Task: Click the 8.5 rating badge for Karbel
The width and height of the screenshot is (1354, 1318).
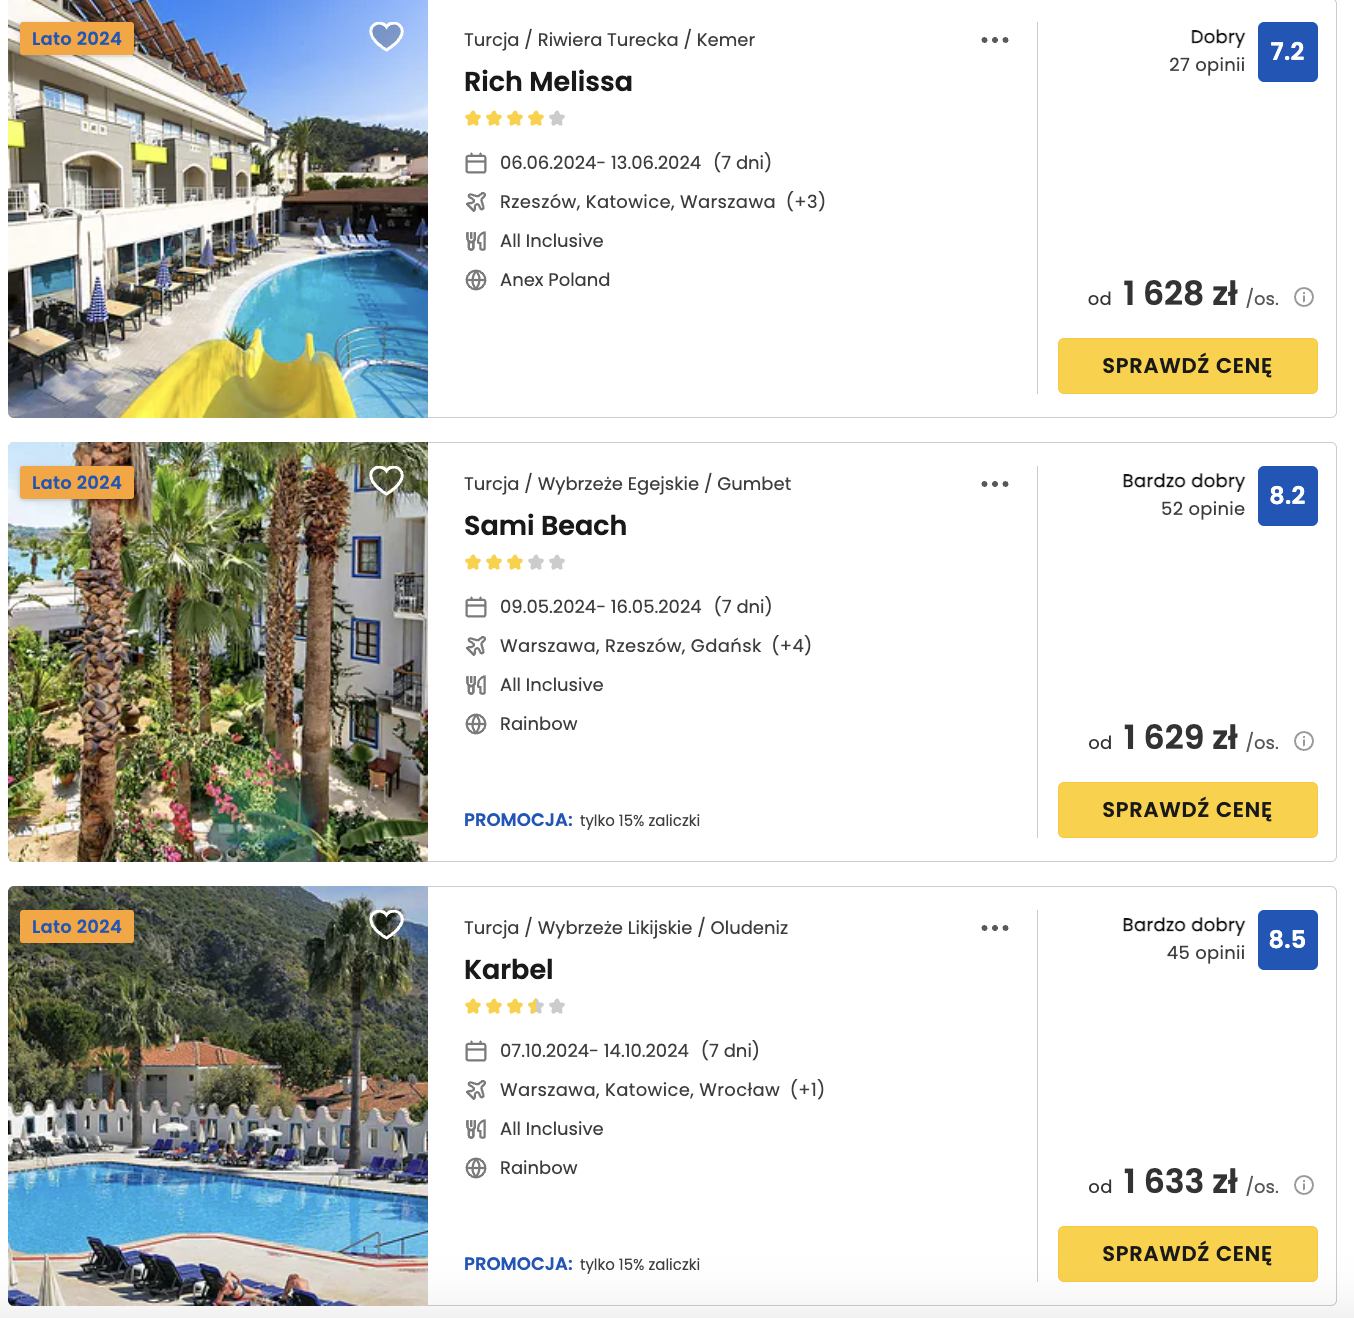Action: pos(1287,940)
